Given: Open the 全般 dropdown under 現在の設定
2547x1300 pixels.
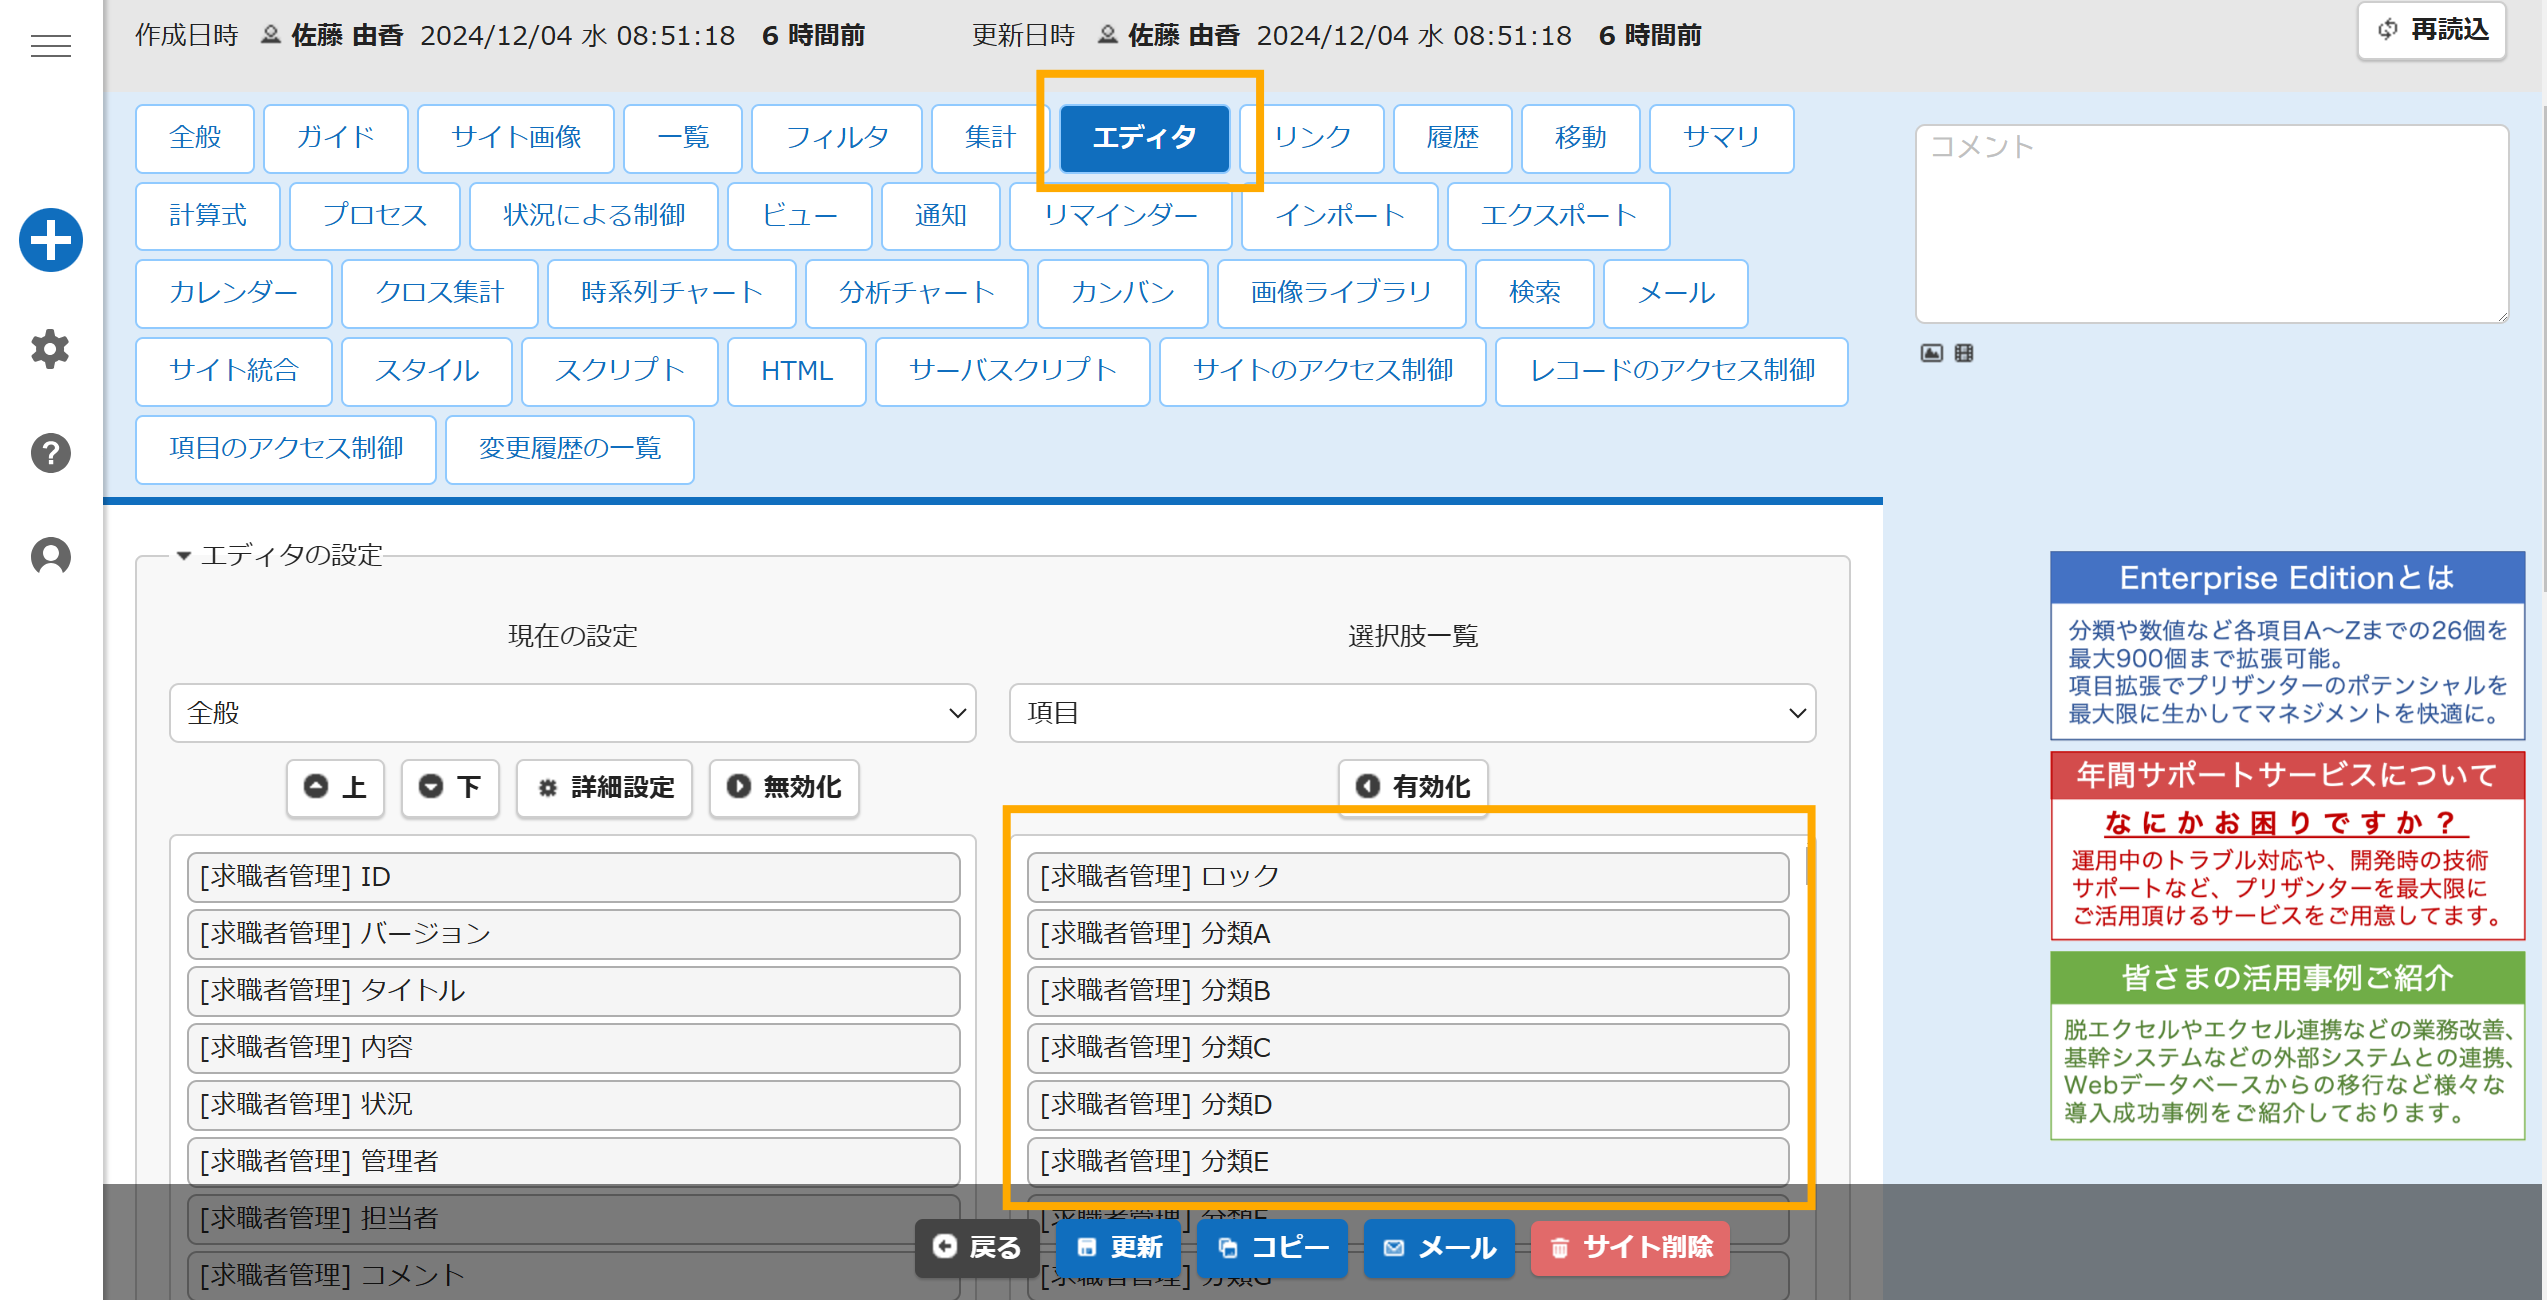Looking at the screenshot, I should tap(572, 713).
